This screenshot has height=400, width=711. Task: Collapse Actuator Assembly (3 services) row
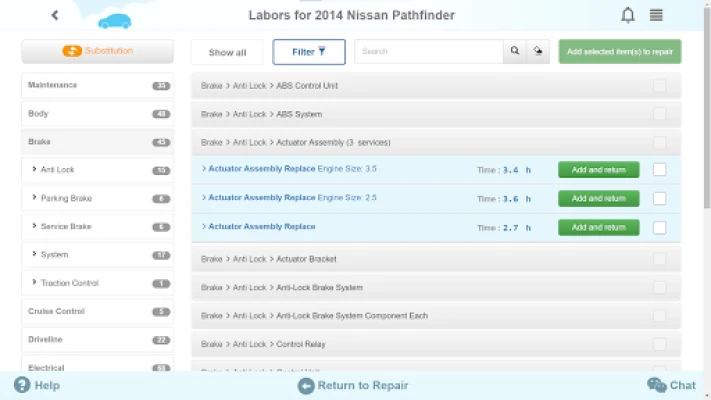point(436,142)
